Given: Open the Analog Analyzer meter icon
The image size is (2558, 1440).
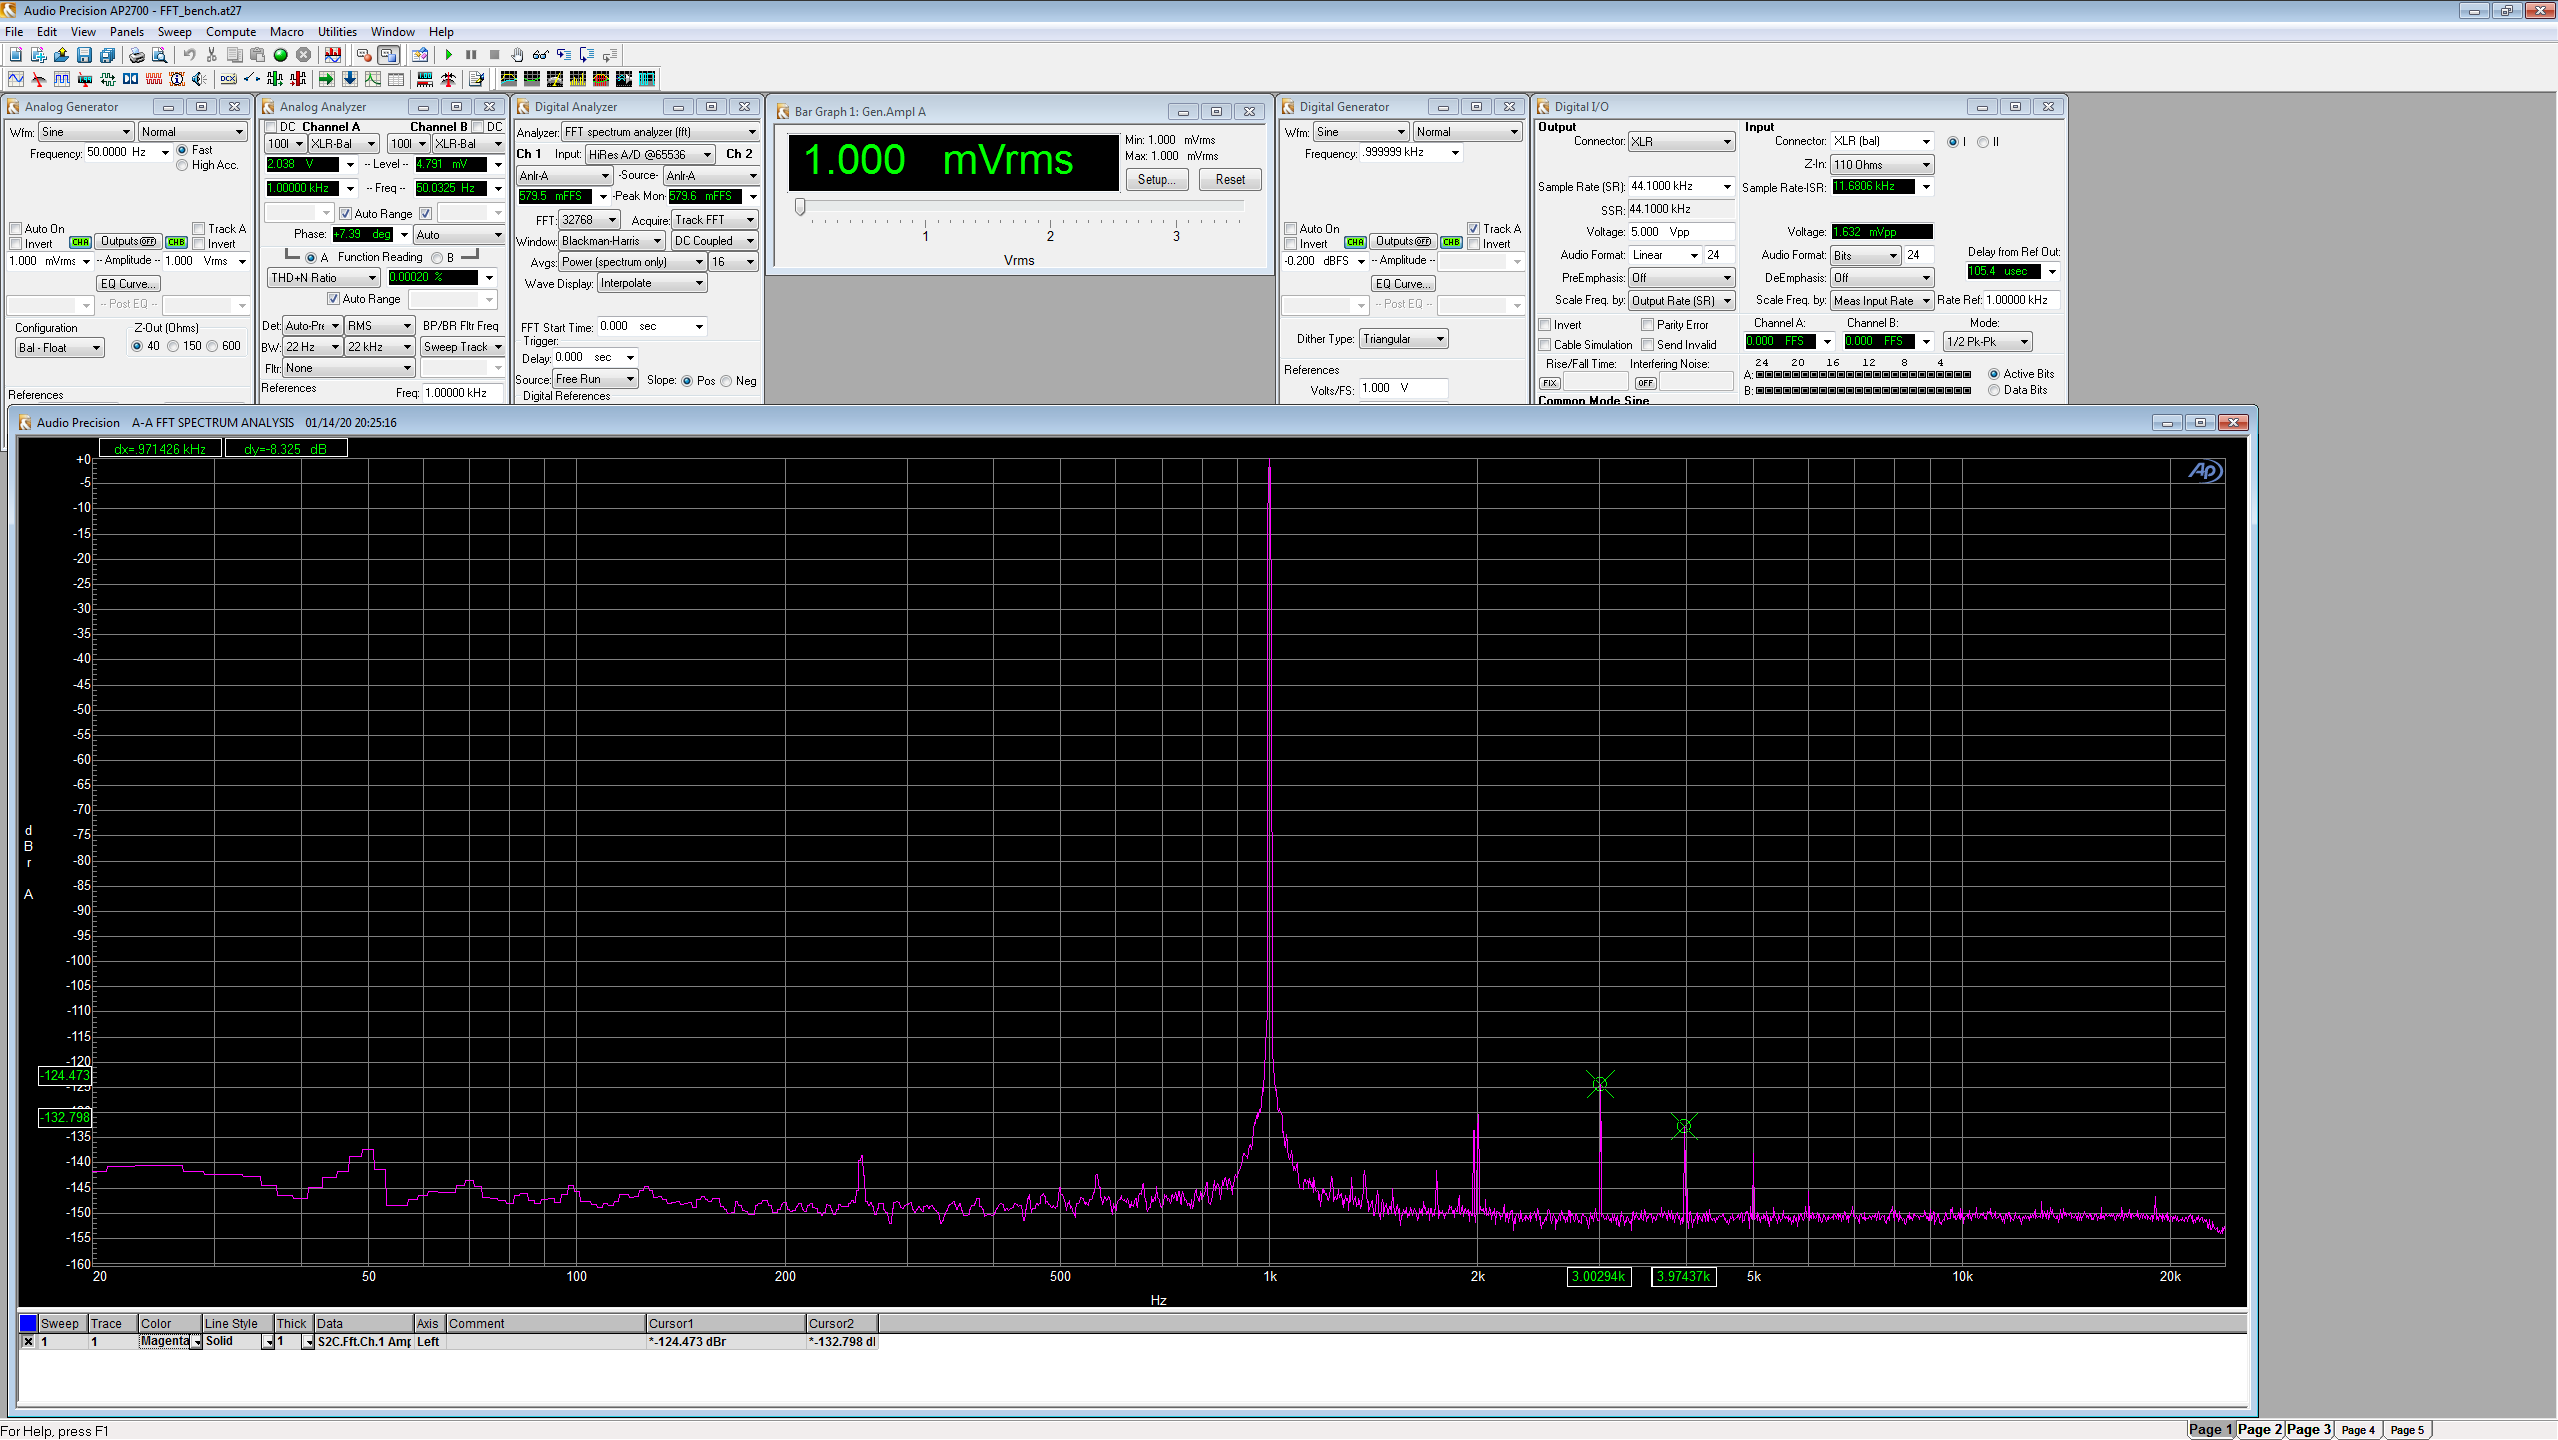Looking at the screenshot, I should coord(38,79).
